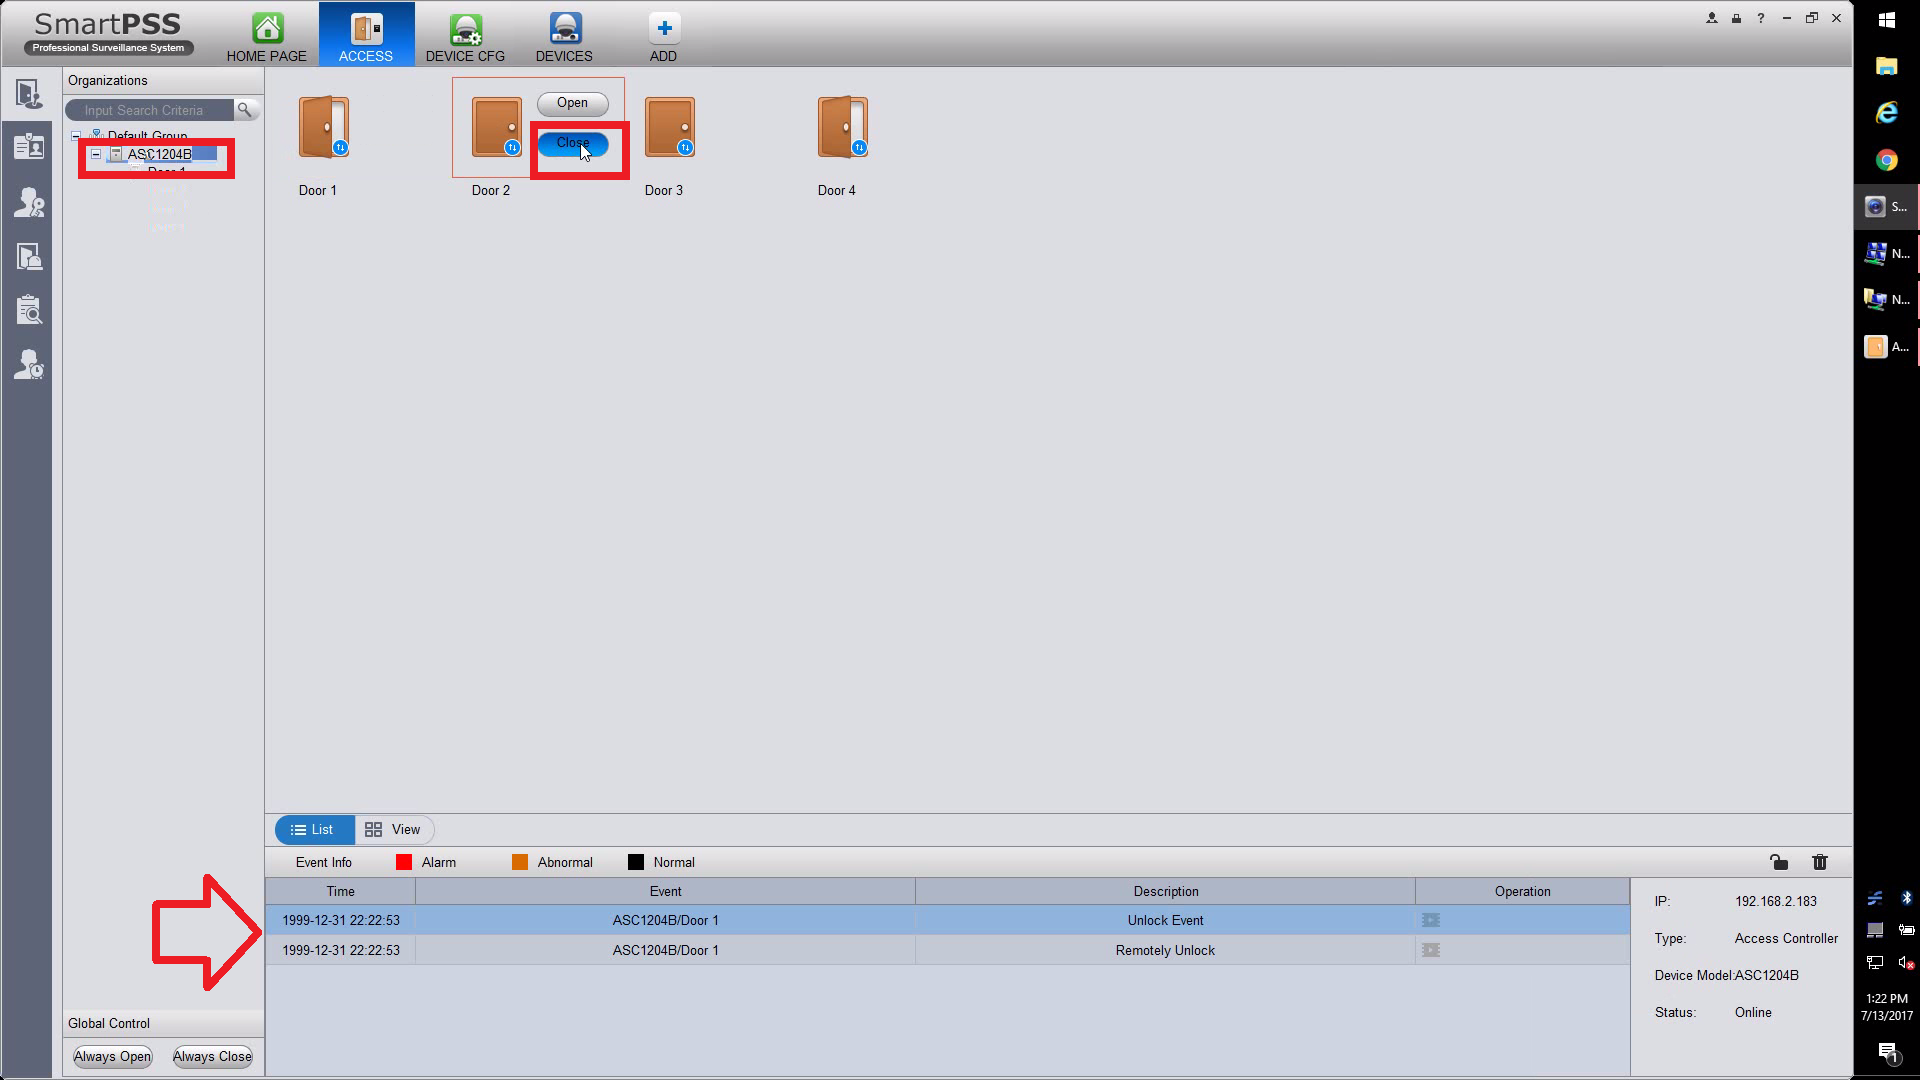The width and height of the screenshot is (1920, 1080).
Task: Open the DEVICE CFG tab
Action: point(465,36)
